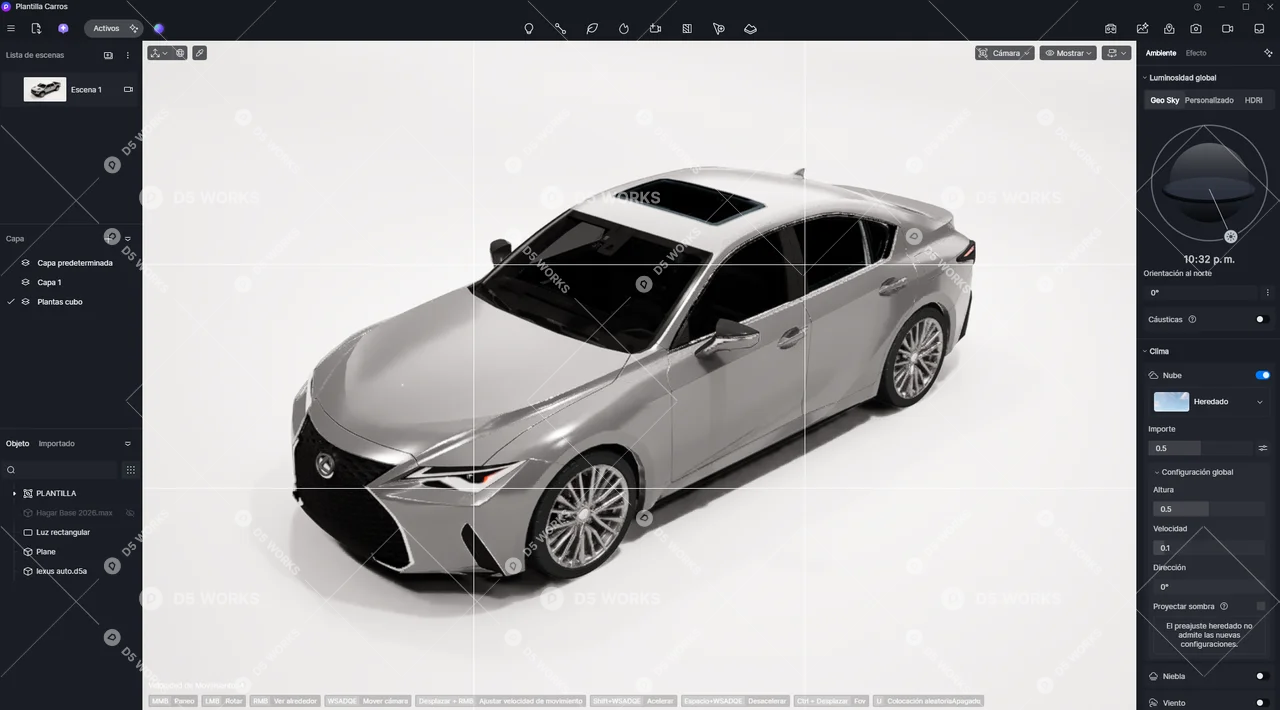Show the hidden Hagar Base 2026.max object
1280x710 pixels.
pos(130,513)
